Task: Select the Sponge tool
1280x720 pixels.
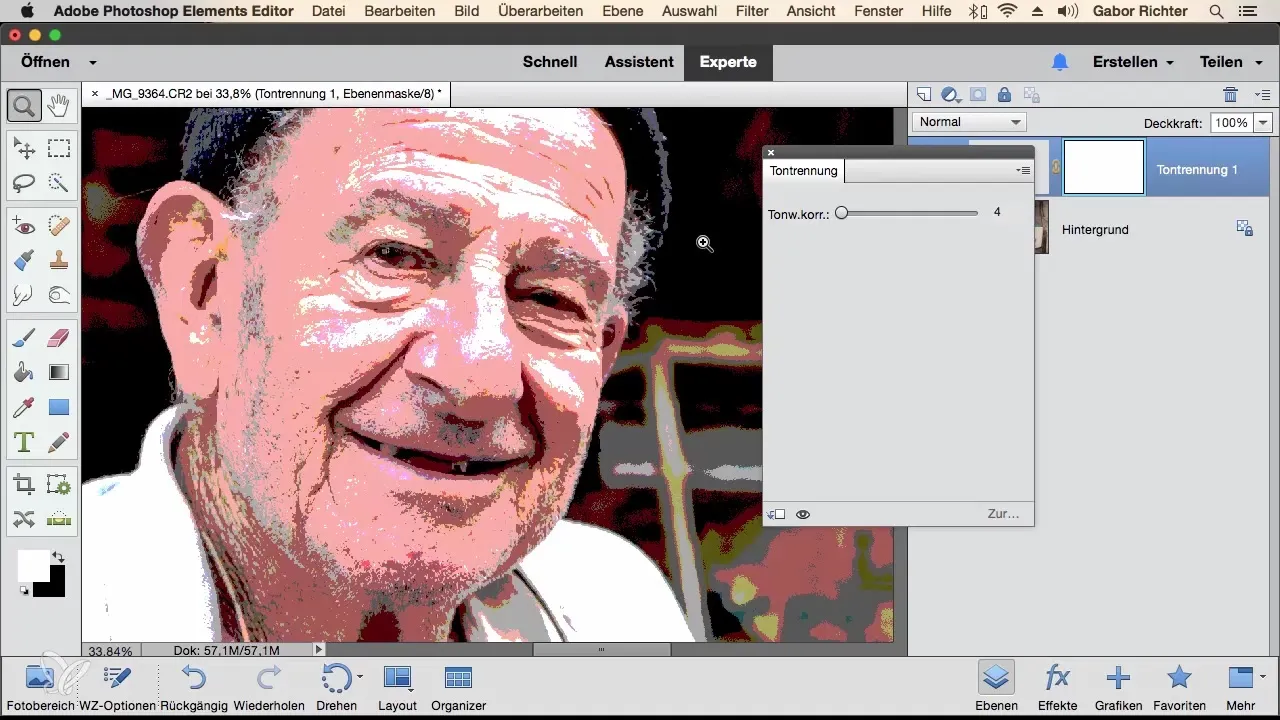Action: click(x=59, y=295)
